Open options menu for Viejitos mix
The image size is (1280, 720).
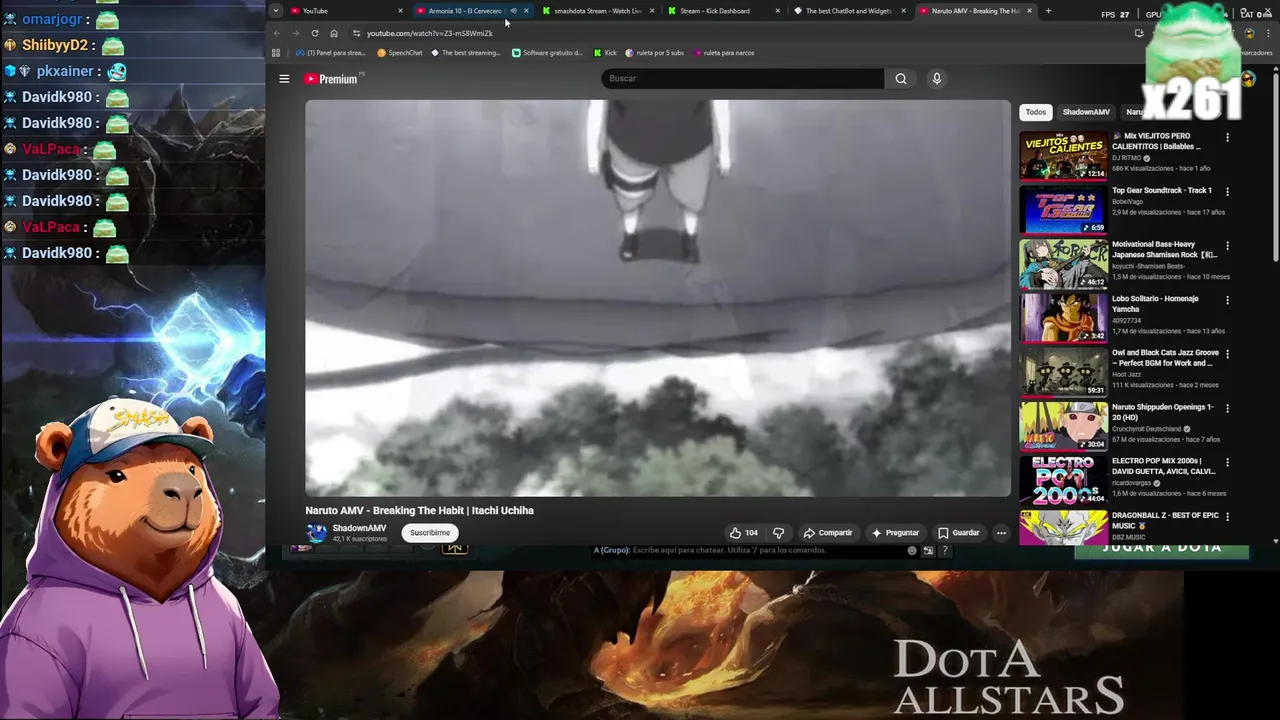[1227, 137]
